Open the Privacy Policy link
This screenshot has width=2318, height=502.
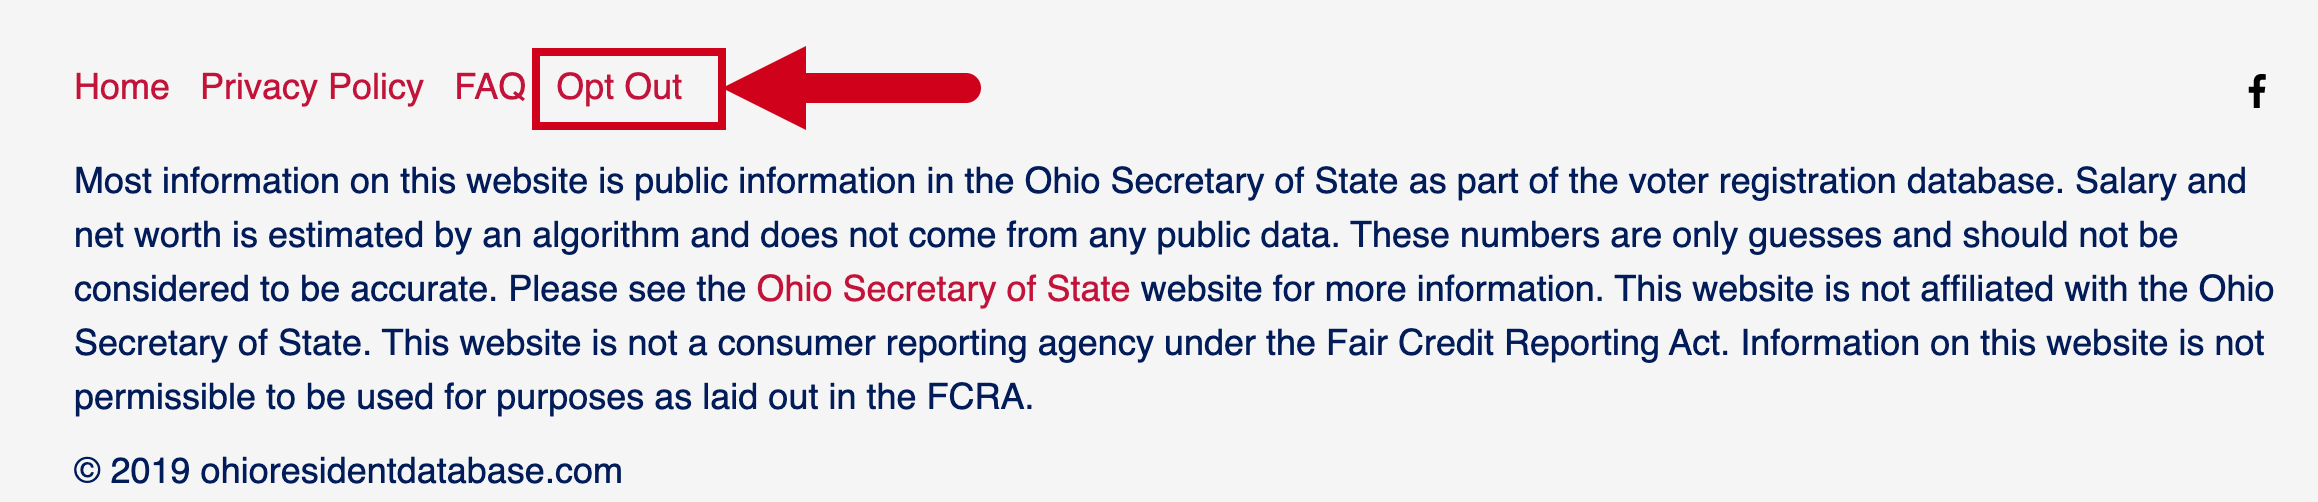[312, 87]
